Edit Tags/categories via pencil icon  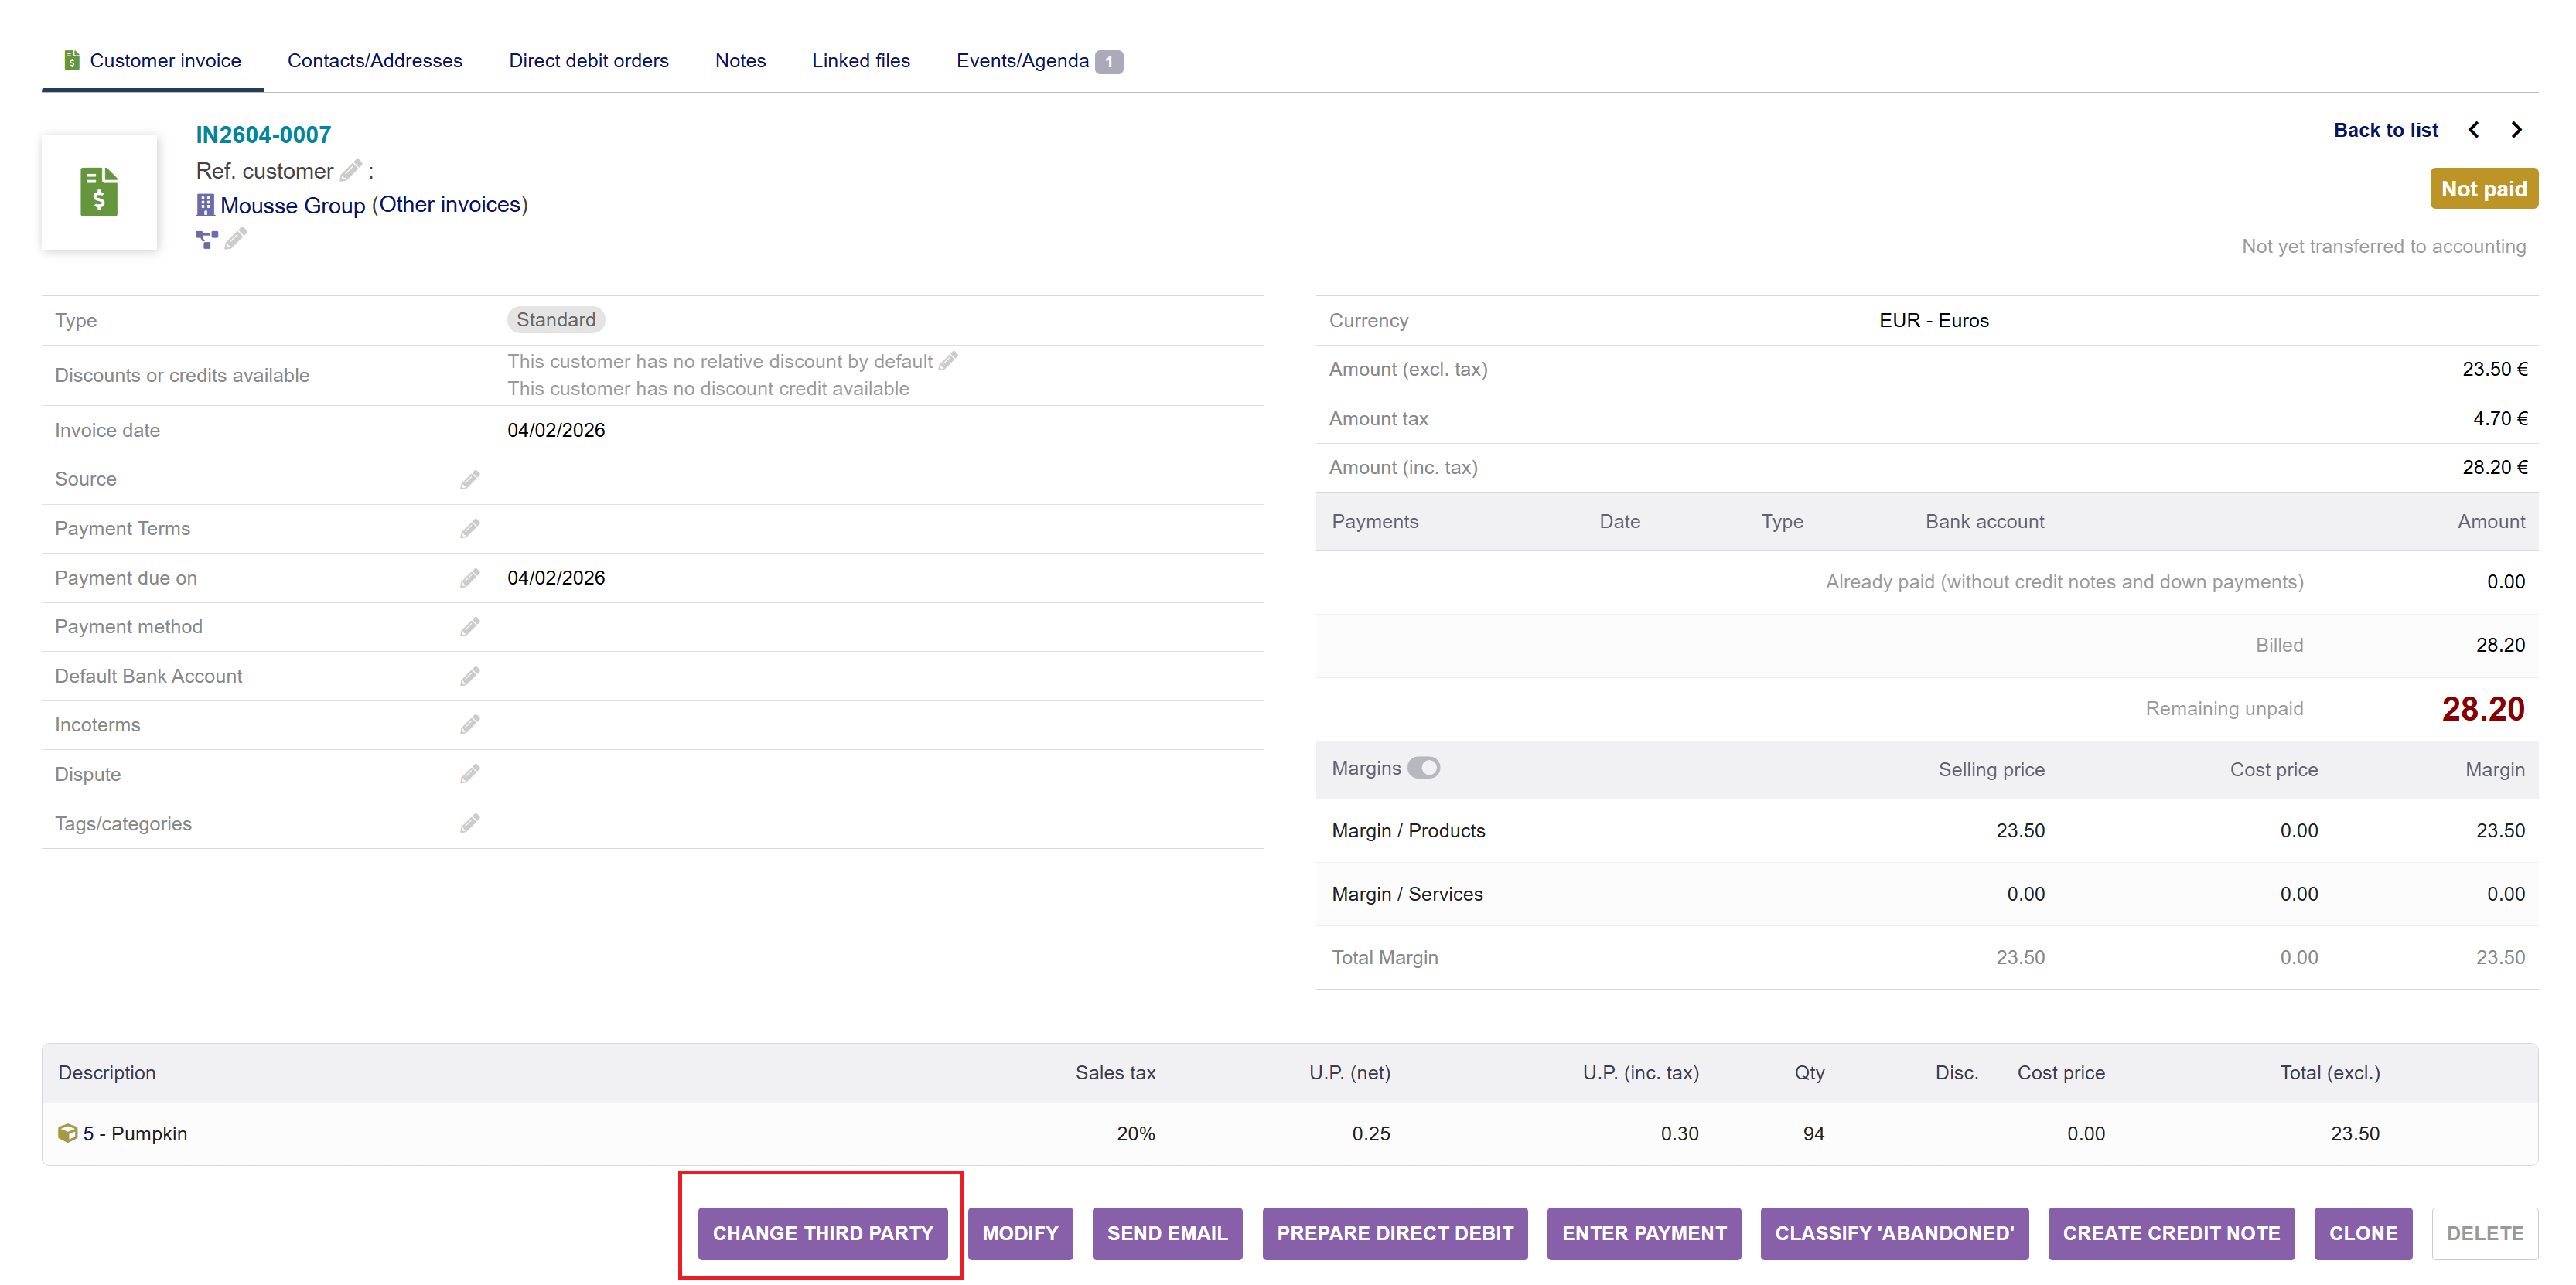coord(470,823)
